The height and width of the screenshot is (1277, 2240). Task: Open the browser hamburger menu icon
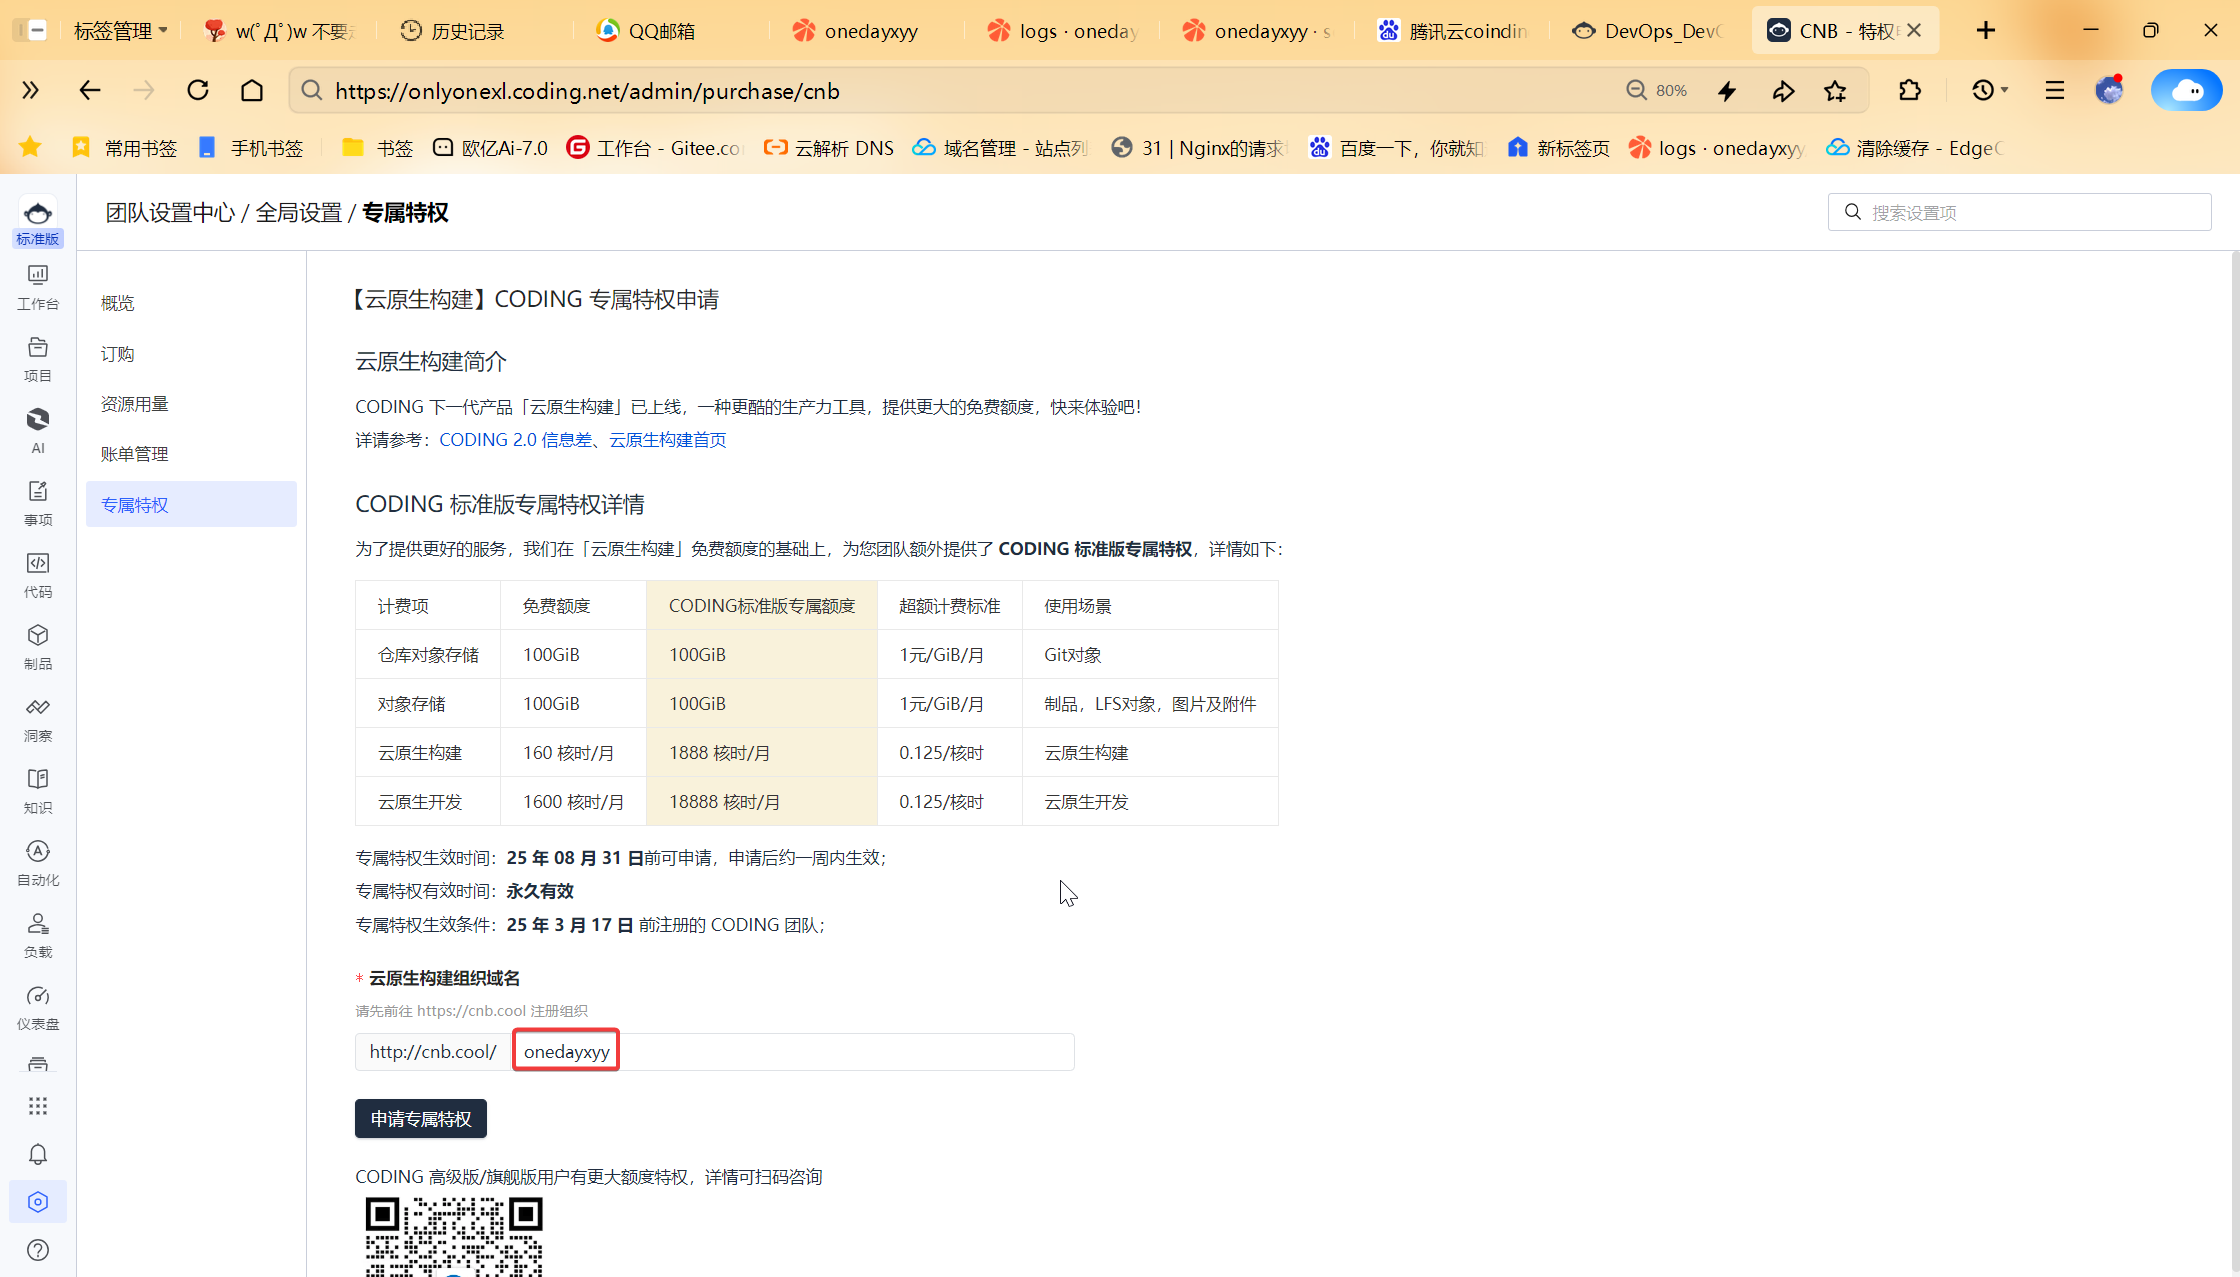(2055, 90)
